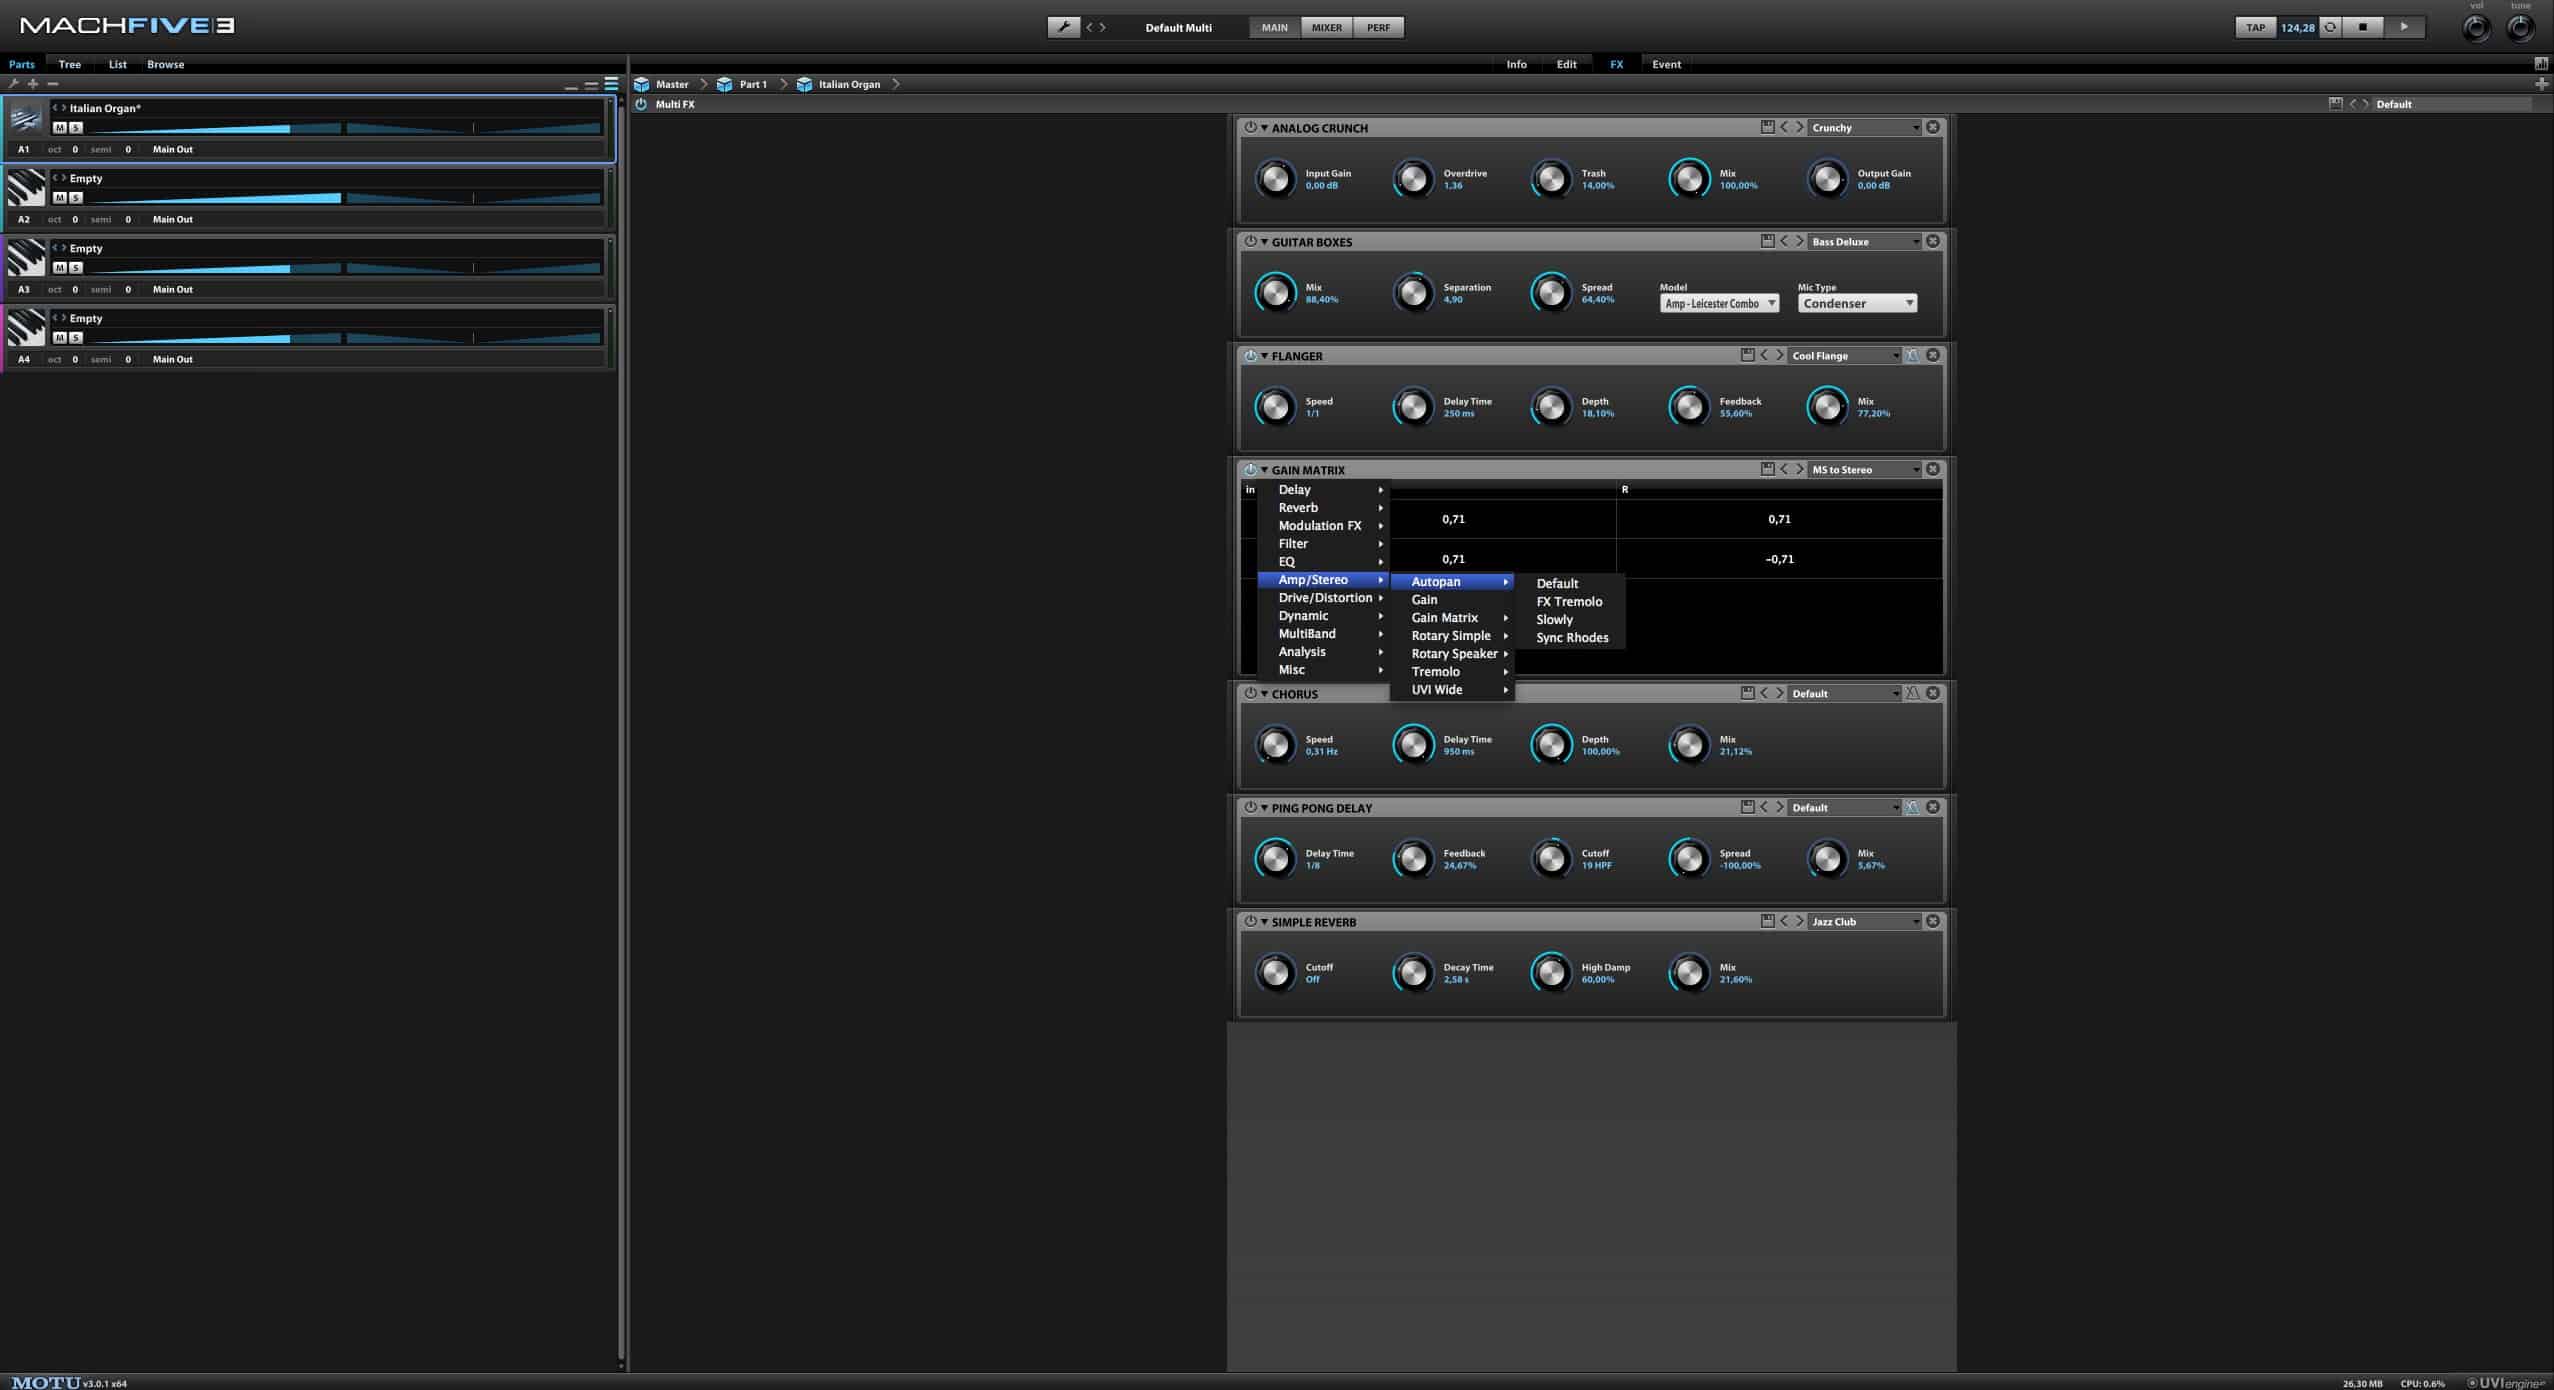The image size is (2554, 1390).
Task: Collapse the Simple Reverb section triangle
Action: click(1264, 922)
